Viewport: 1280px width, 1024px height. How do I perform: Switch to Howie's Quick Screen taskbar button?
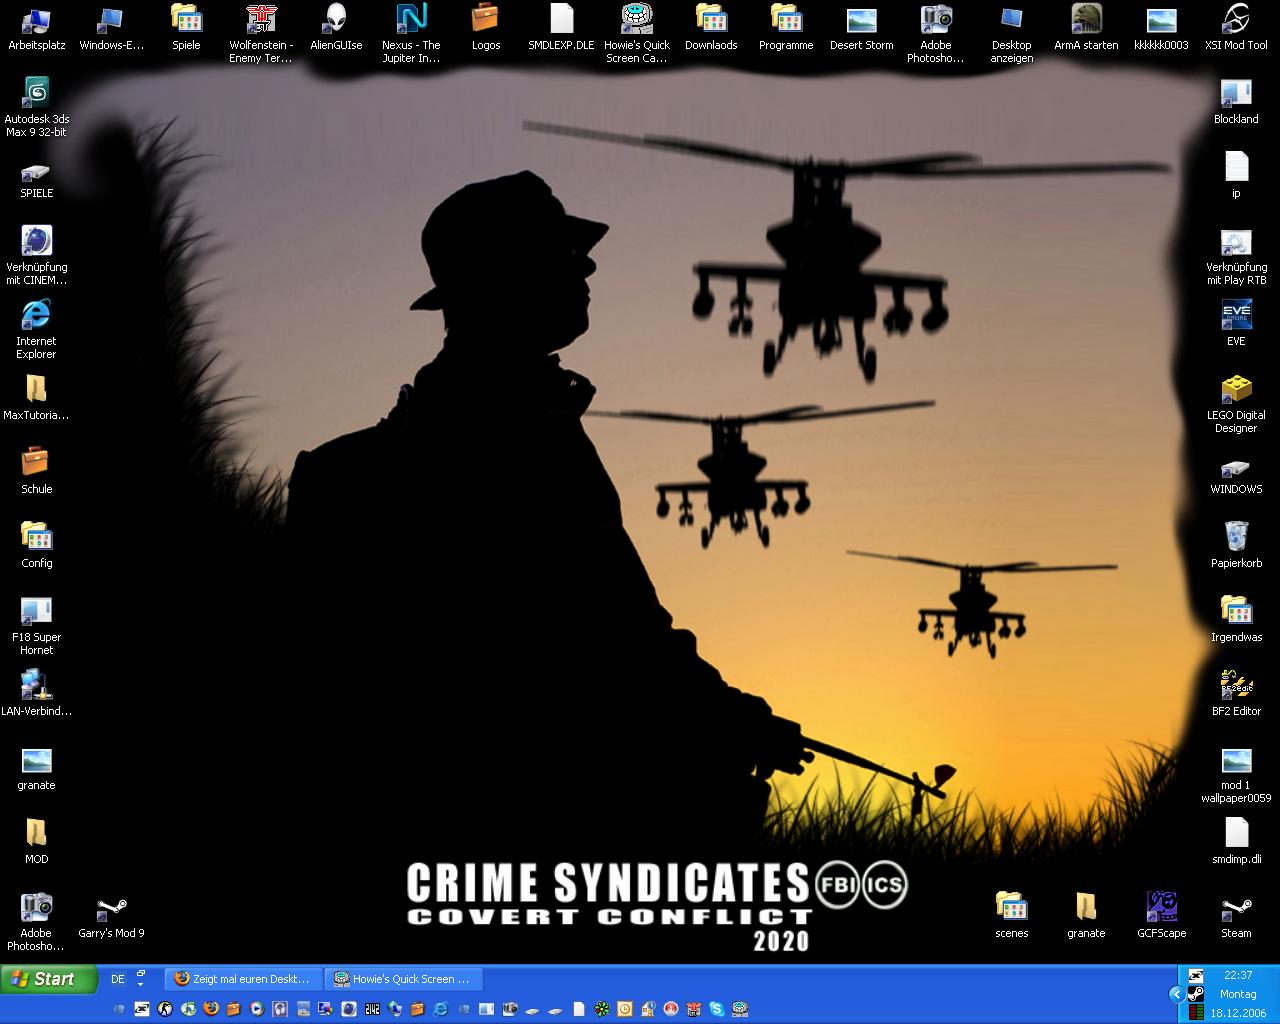pos(403,979)
